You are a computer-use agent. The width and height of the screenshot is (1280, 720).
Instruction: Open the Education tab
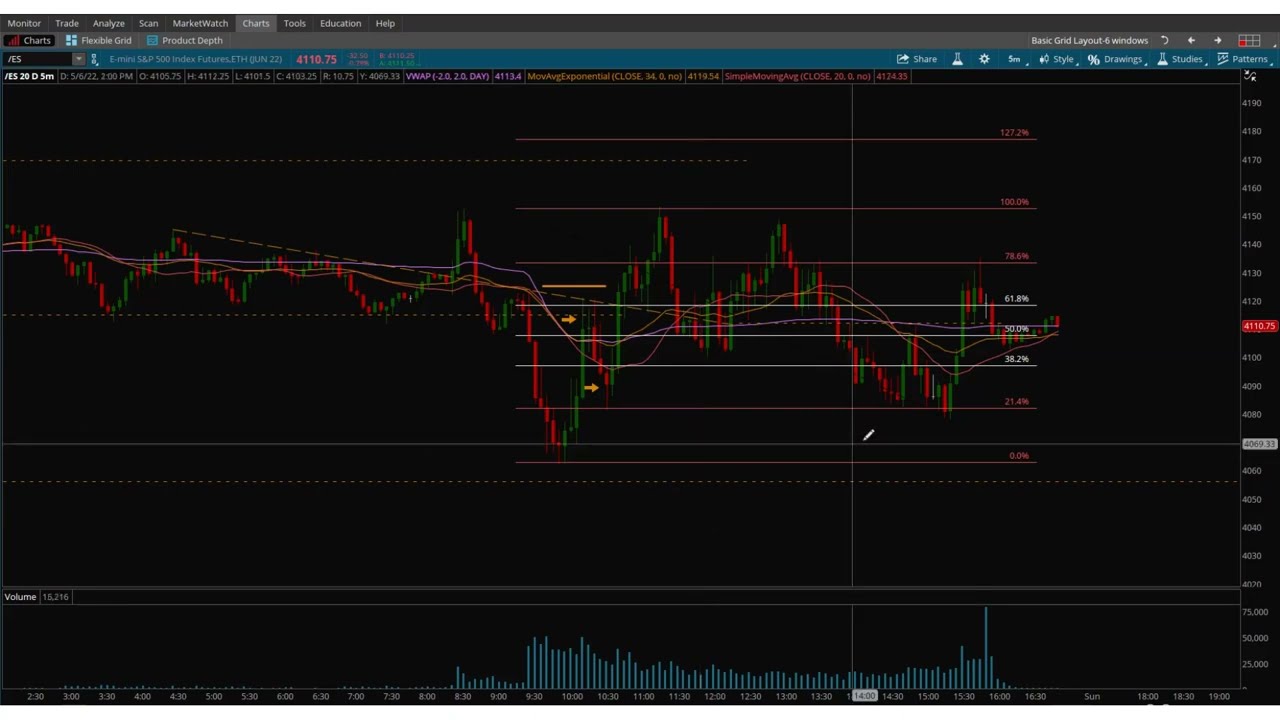click(x=340, y=23)
